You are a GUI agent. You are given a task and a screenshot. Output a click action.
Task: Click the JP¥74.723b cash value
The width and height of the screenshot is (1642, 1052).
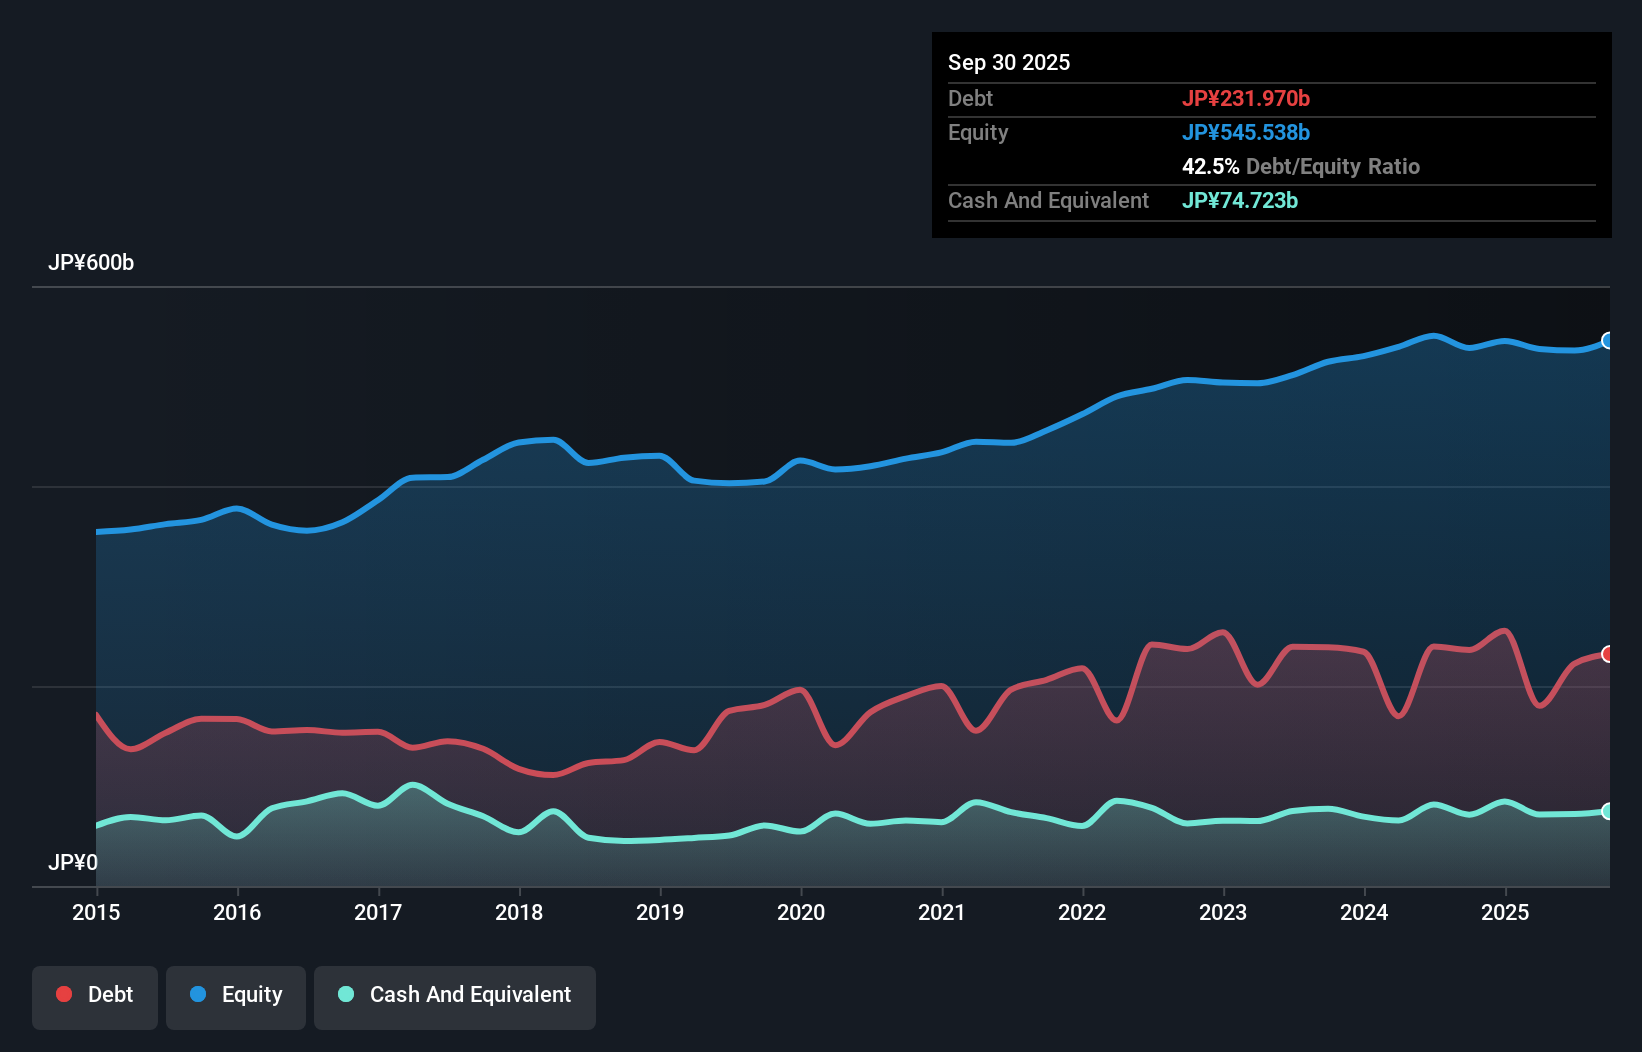(x=1240, y=200)
